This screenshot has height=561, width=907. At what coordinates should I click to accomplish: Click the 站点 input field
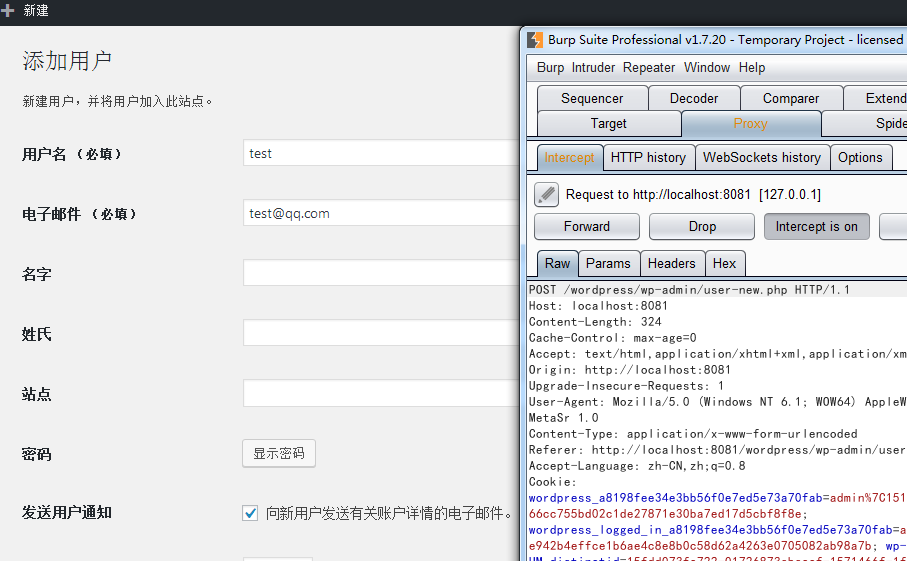coord(381,393)
